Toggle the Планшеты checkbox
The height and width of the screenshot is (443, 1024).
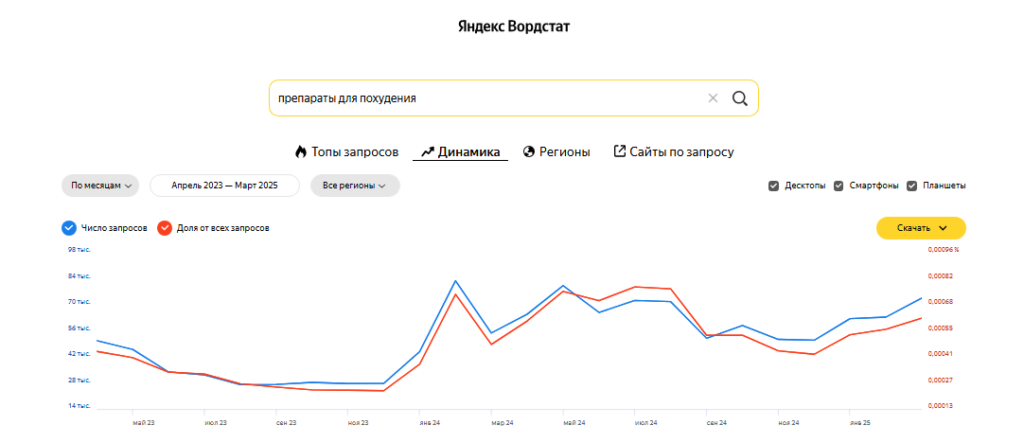(912, 186)
